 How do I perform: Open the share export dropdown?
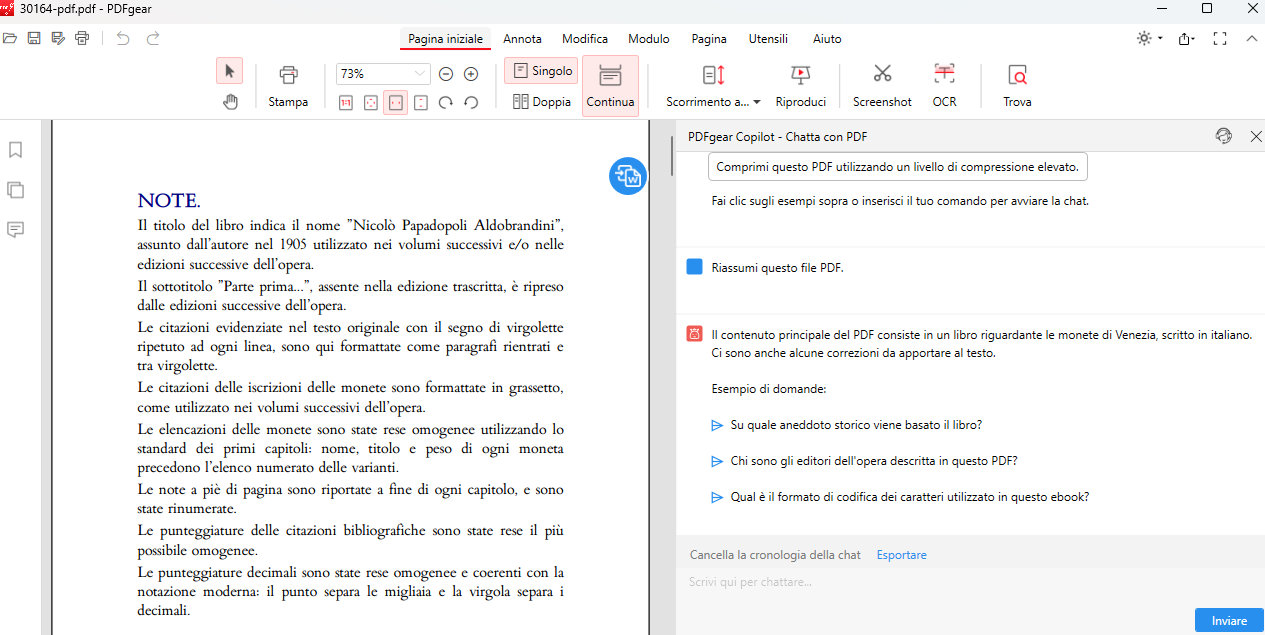click(1187, 39)
